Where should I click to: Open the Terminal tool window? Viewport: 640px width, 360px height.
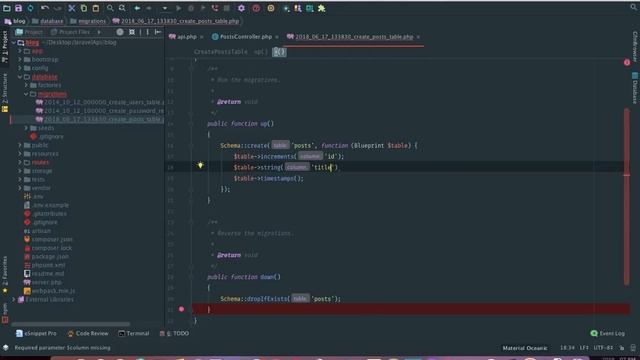(x=133, y=333)
